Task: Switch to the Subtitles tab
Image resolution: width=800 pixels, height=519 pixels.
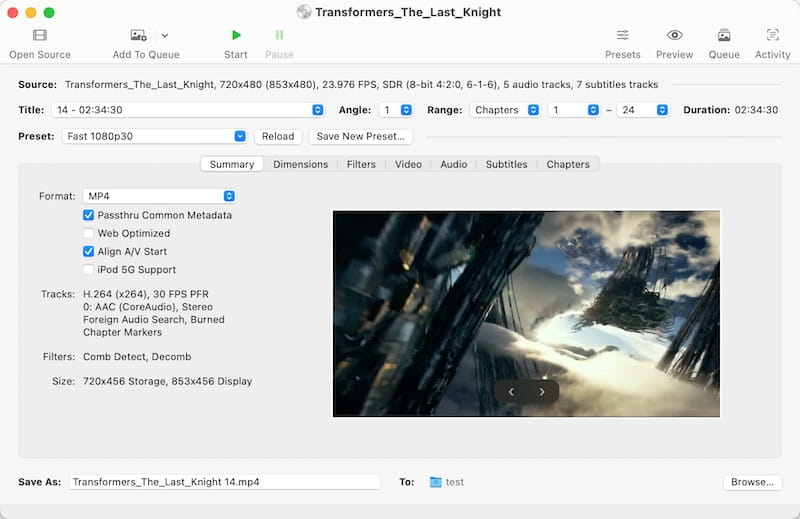Action: [x=506, y=164]
